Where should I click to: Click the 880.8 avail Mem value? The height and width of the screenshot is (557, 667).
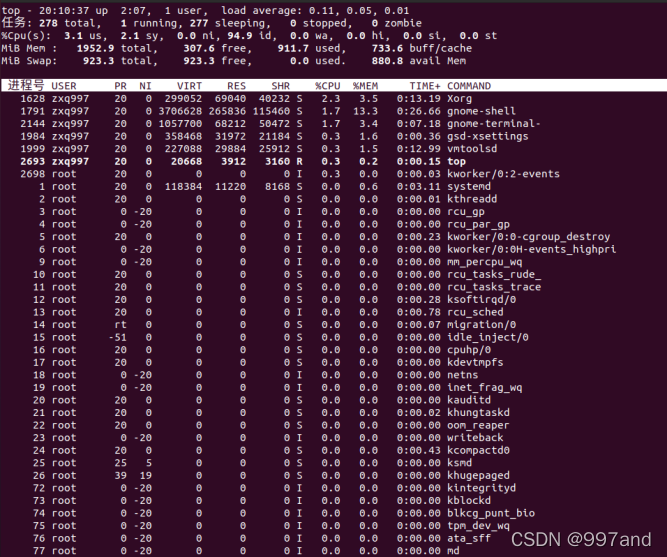(387, 61)
